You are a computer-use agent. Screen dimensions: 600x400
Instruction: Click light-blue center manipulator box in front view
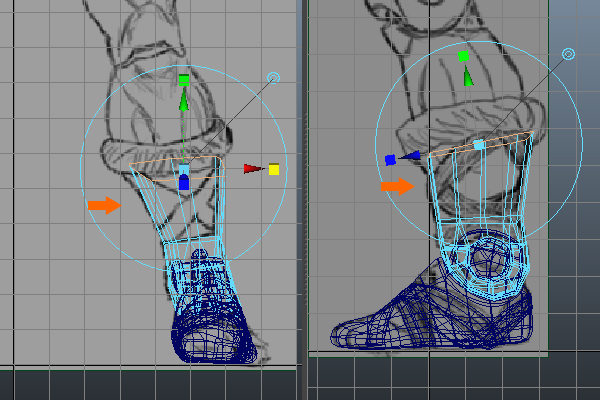[184, 170]
